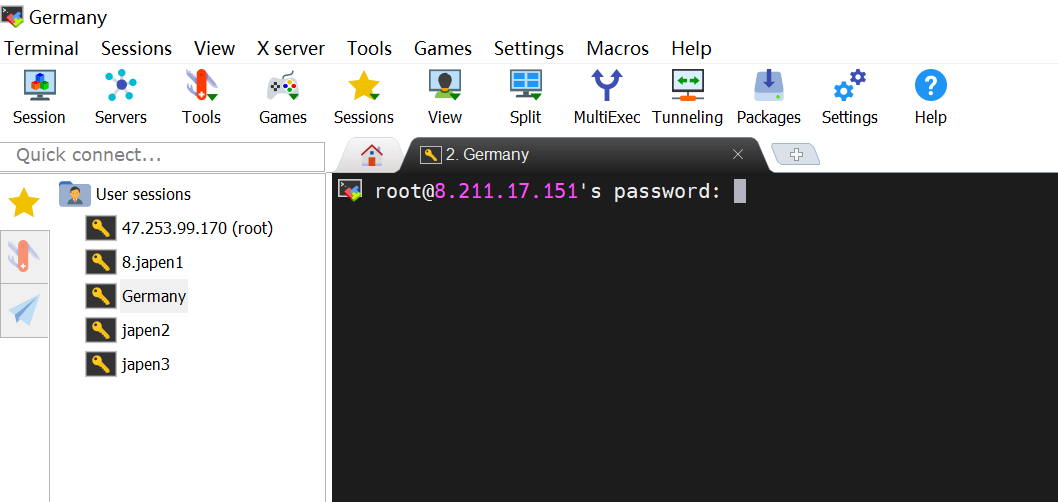Open the Tools menu

[x=369, y=49]
